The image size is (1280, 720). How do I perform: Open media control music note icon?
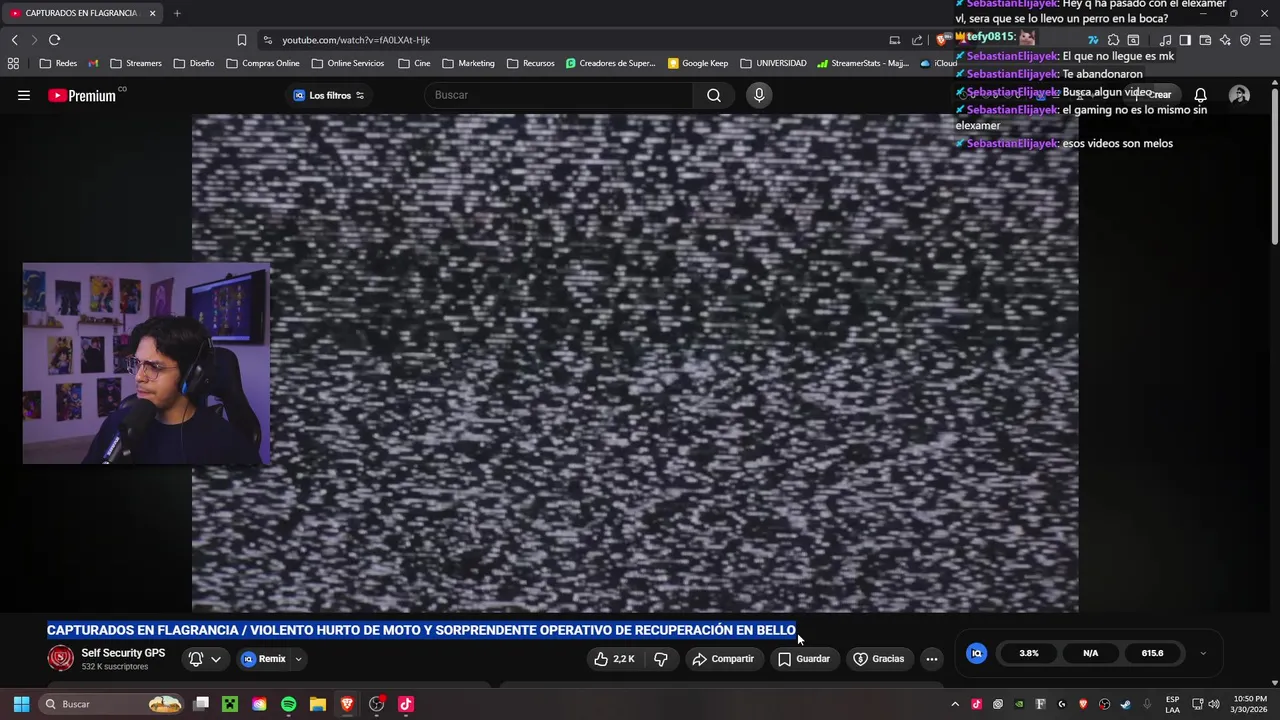tap(1165, 40)
